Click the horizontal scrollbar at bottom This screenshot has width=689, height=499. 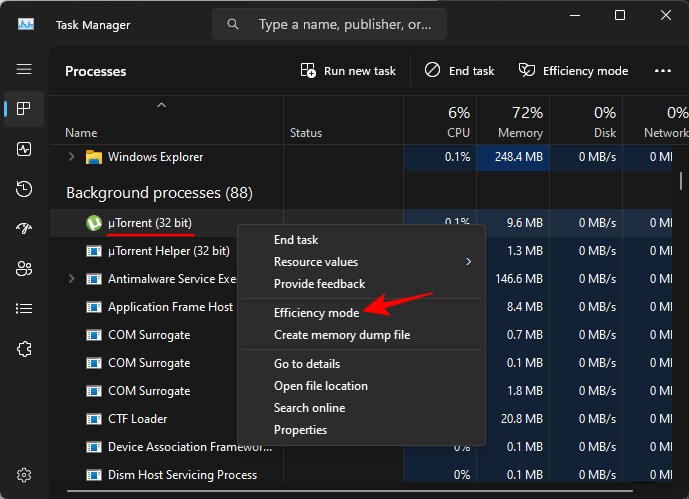[350, 491]
